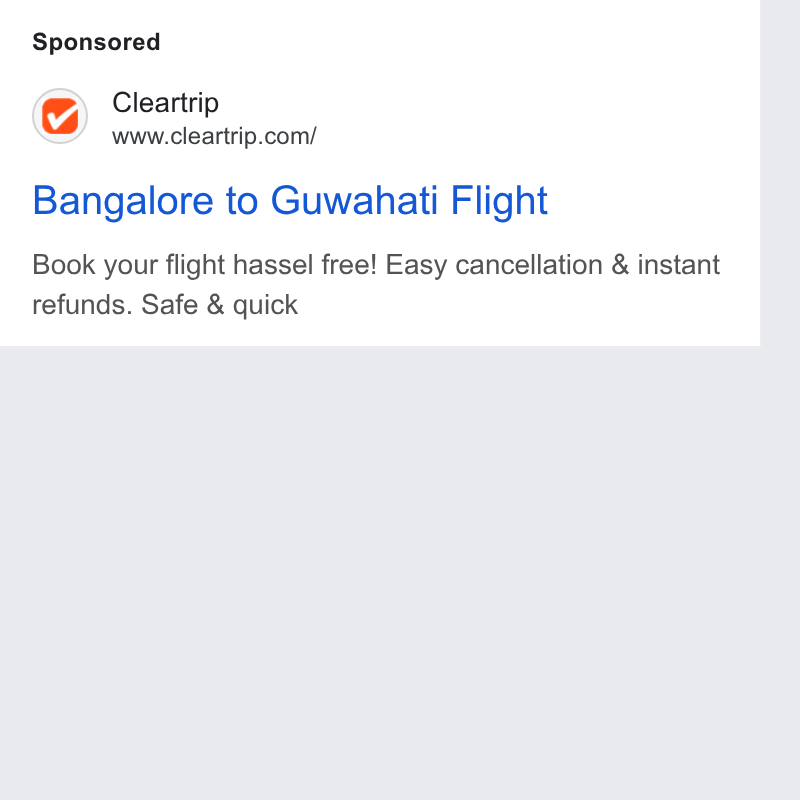Image resolution: width=800 pixels, height=800 pixels.
Task: Click the word to in the headline
Action: pyautogui.click(x=242, y=202)
